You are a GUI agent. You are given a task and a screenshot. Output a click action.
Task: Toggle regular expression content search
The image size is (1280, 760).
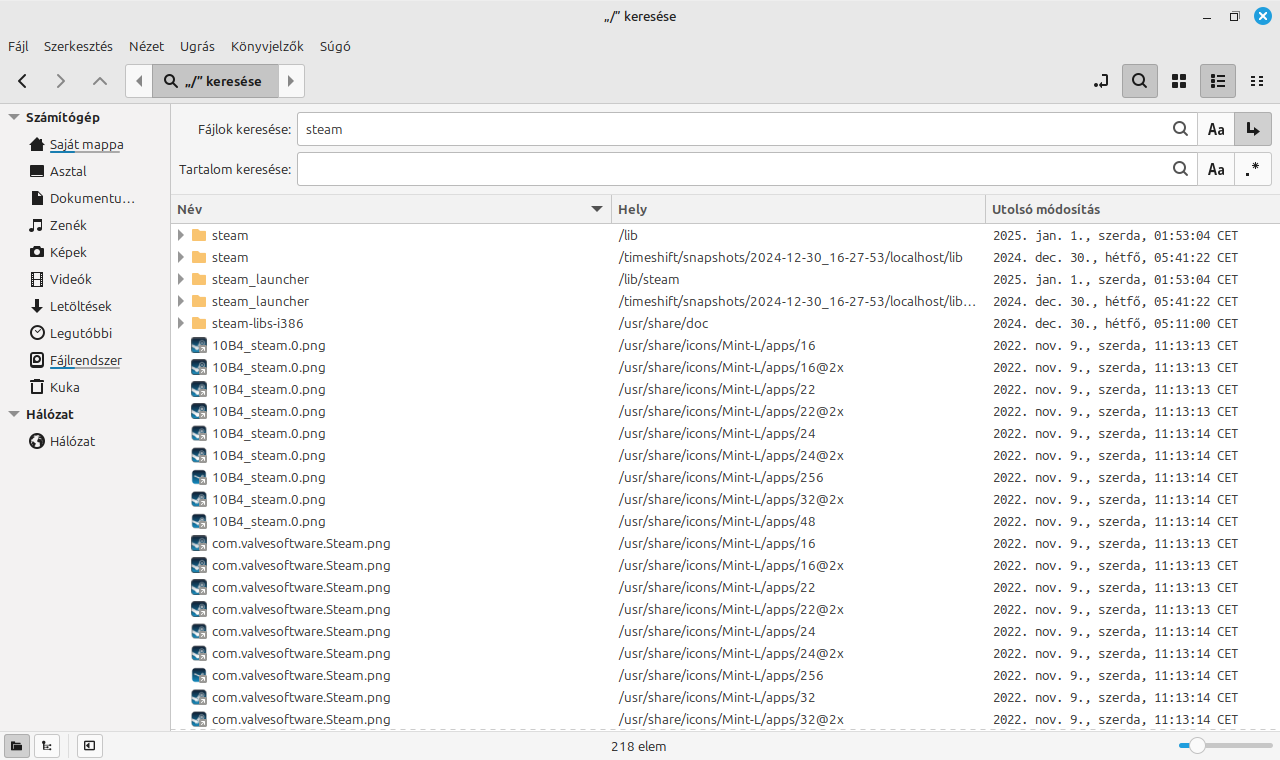tap(1253, 169)
